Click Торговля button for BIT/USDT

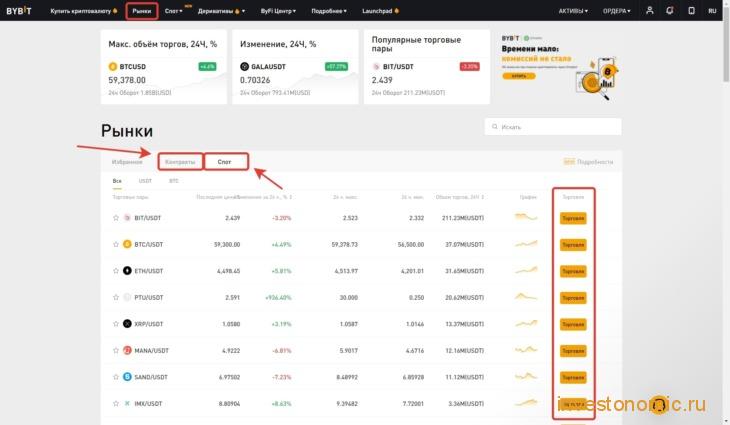pyautogui.click(x=573, y=218)
